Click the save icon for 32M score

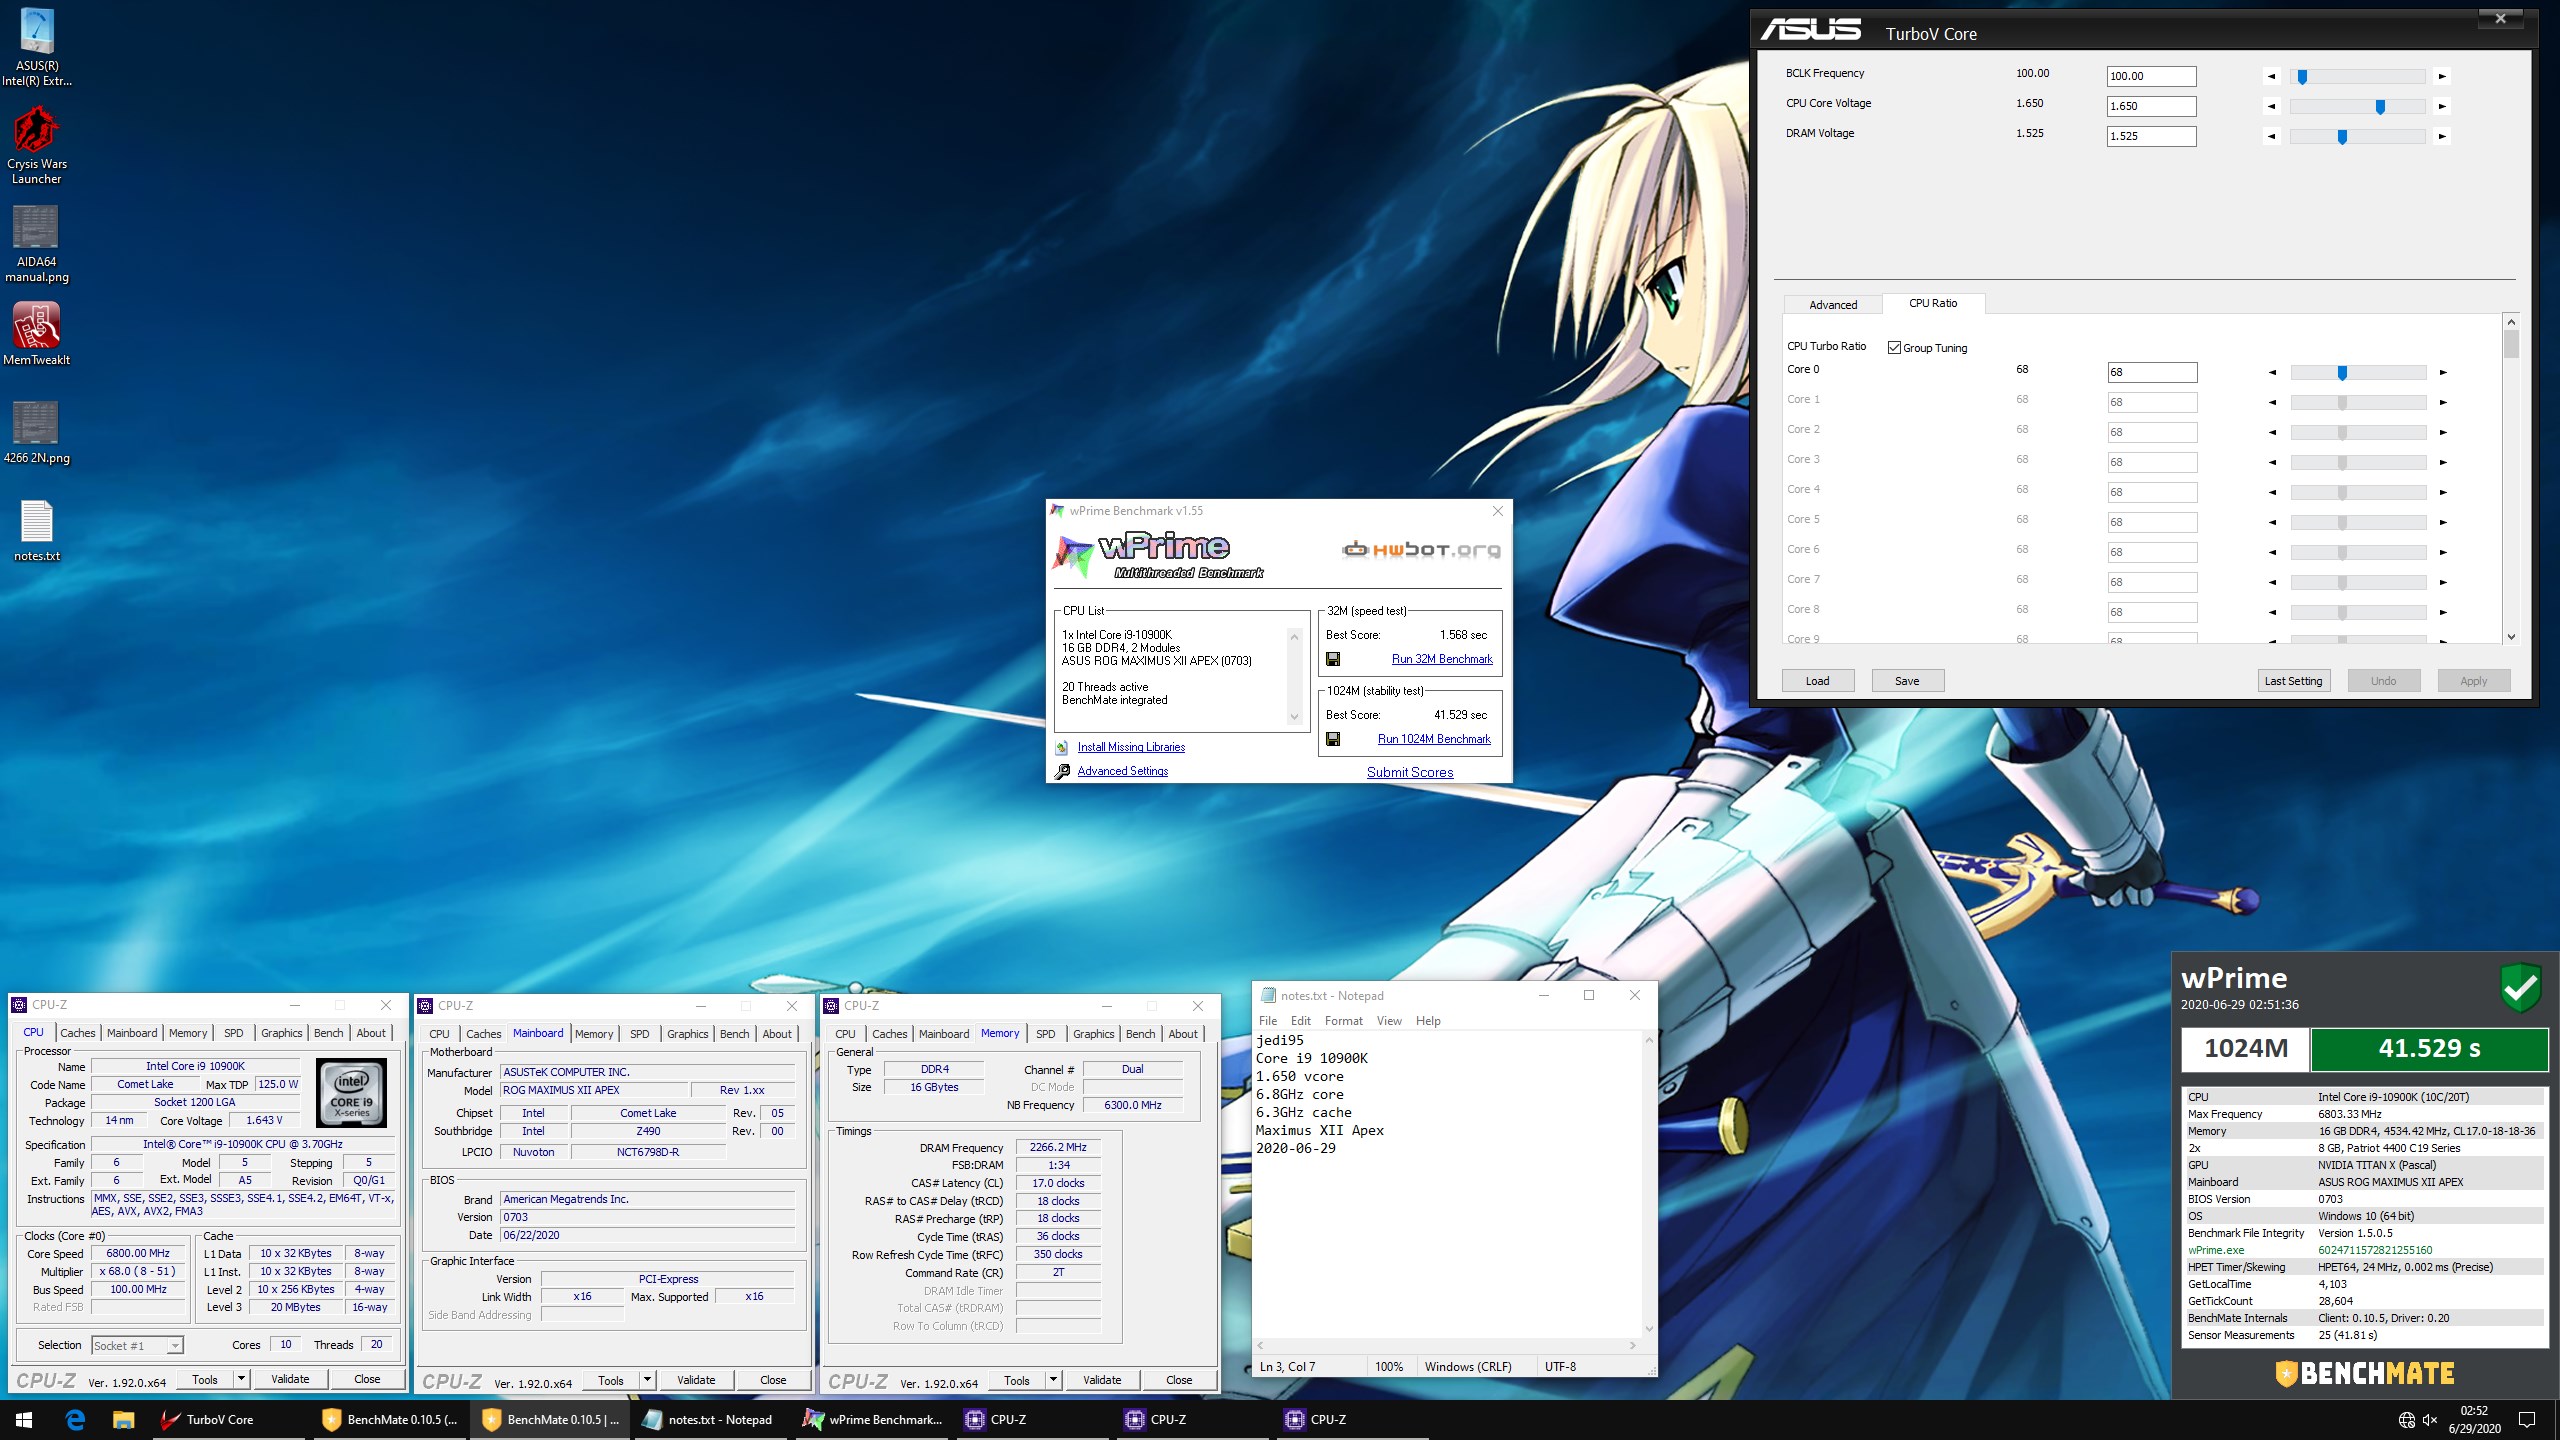[x=1333, y=659]
